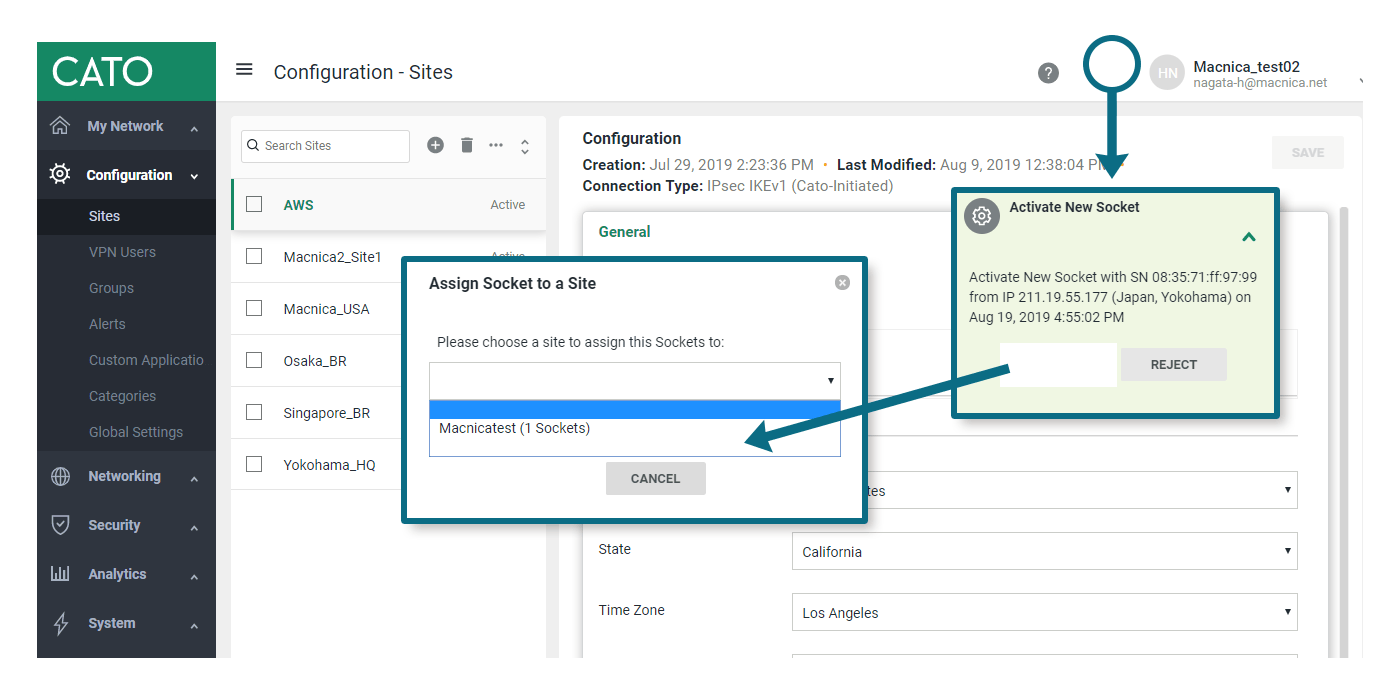Collapse the Configuration section
Viewport: 1400px width, 700px height.
coord(194,177)
